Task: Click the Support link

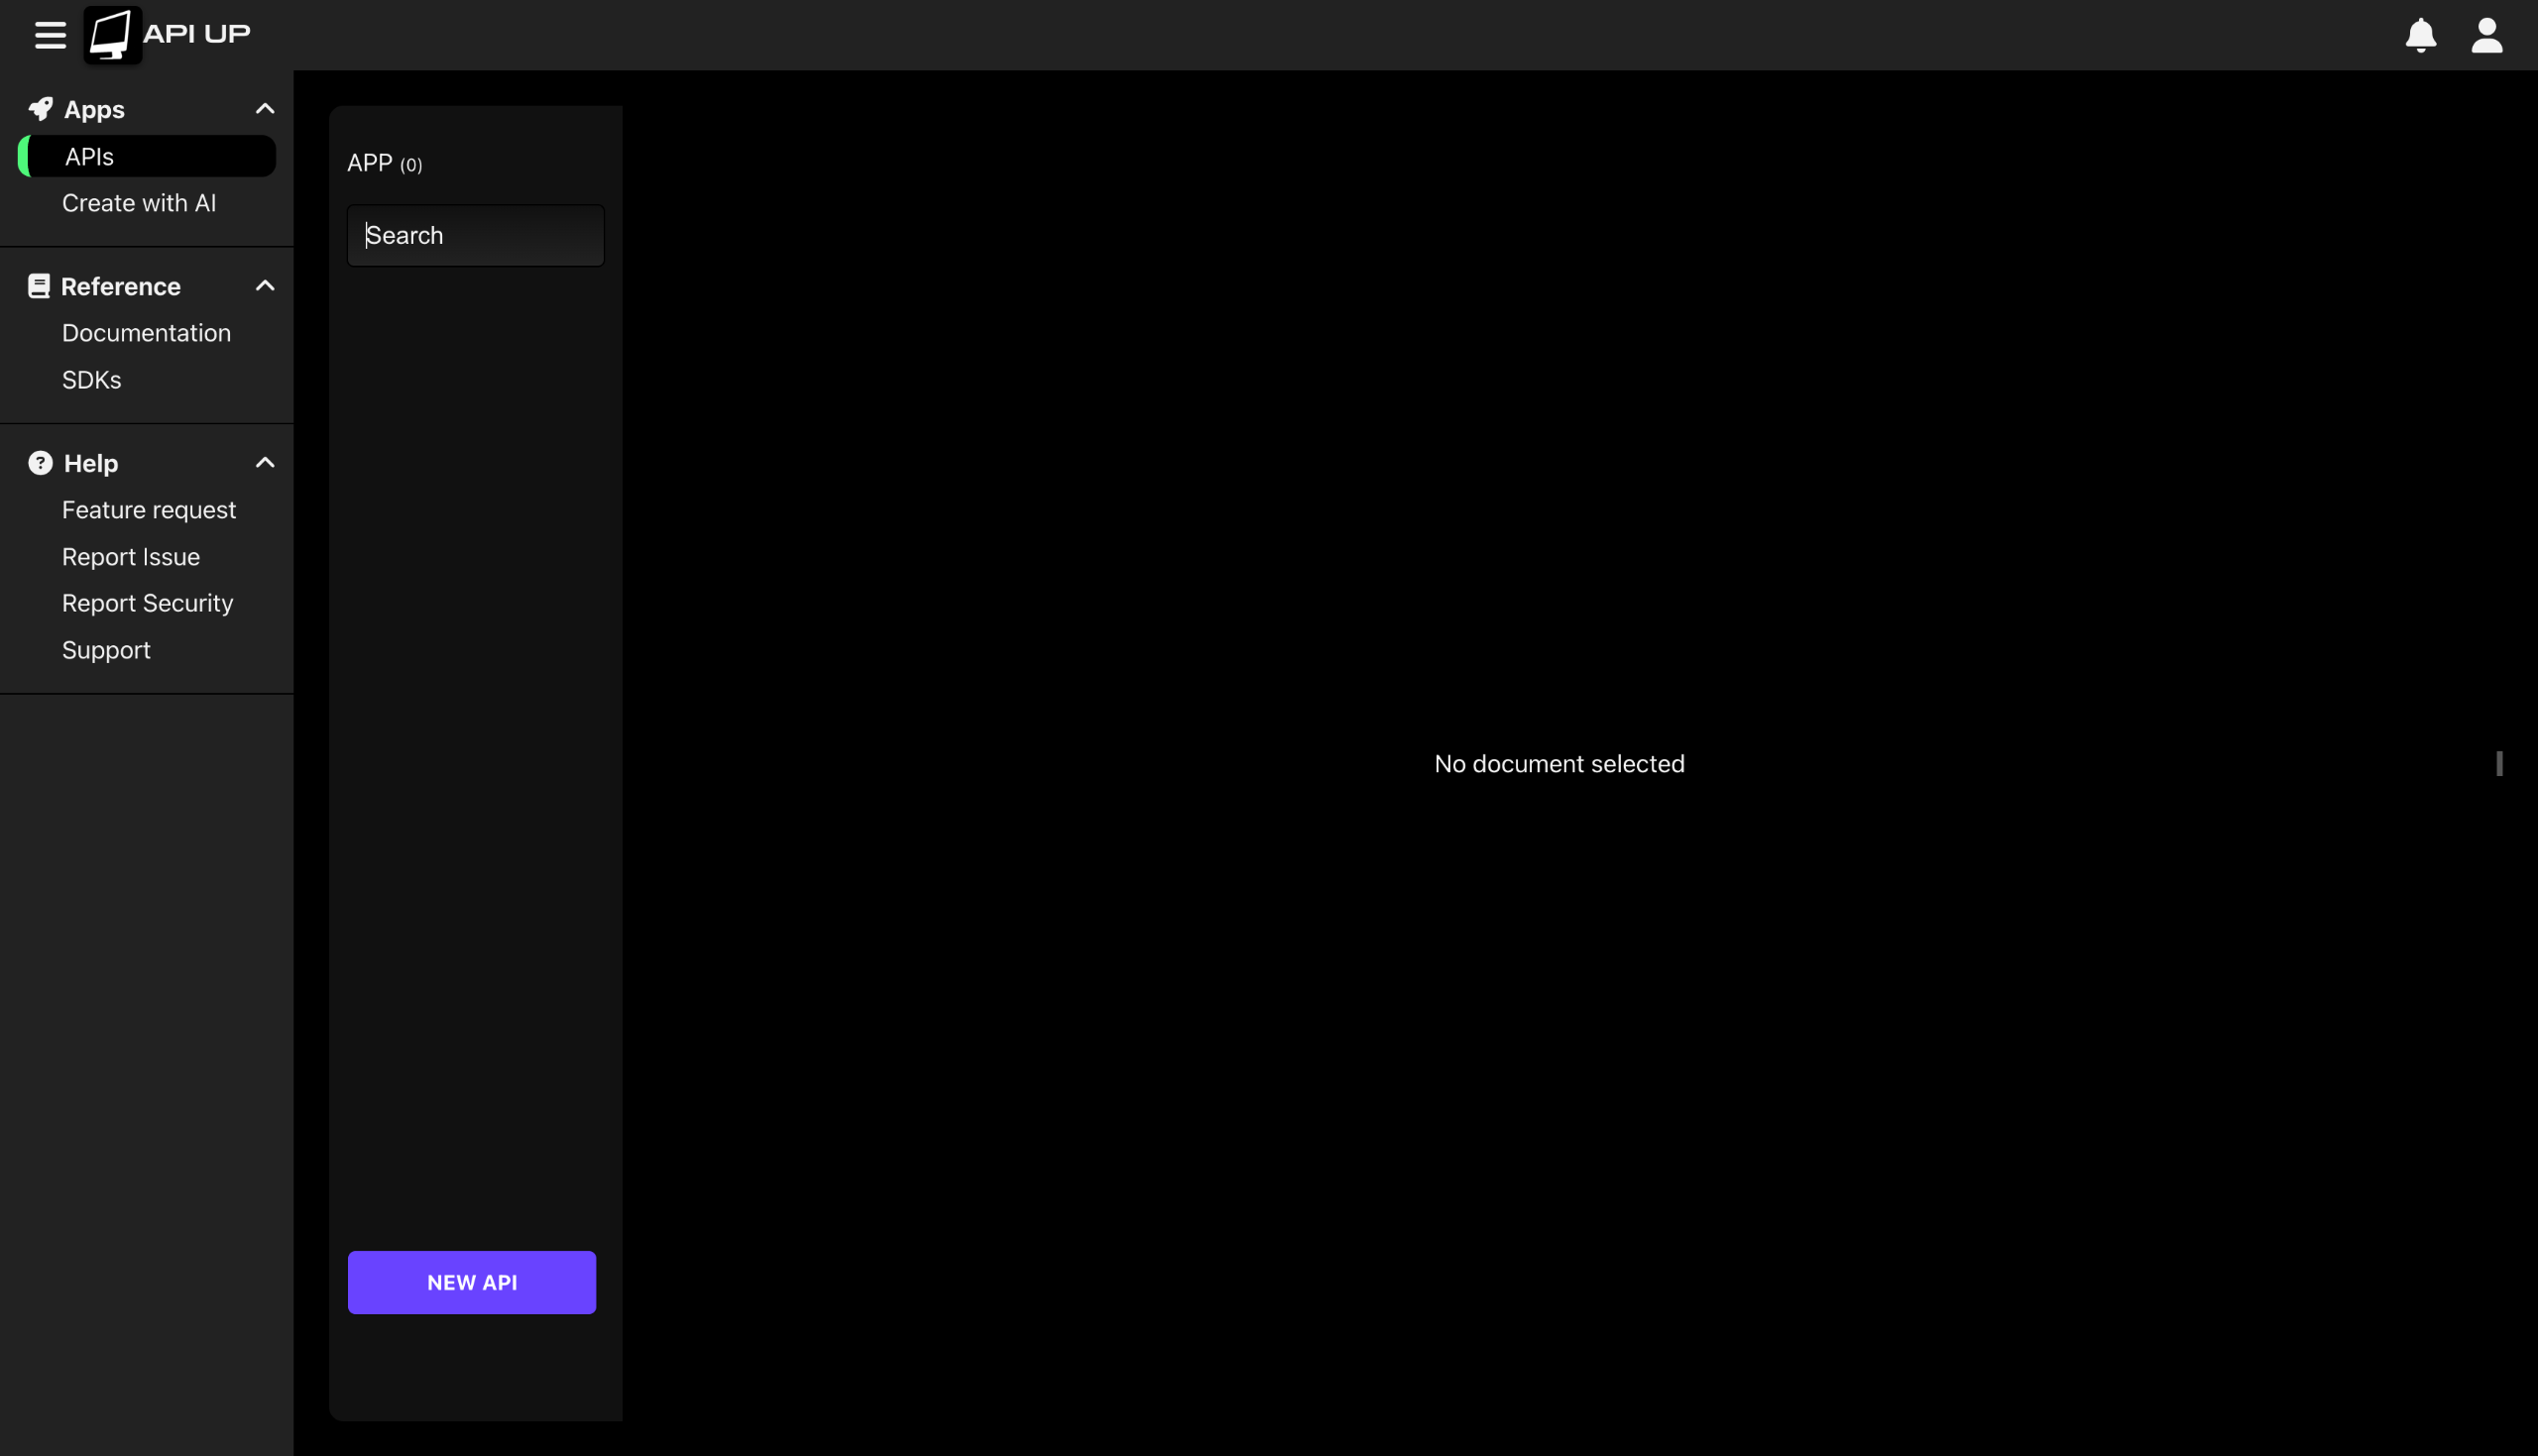Action: 106,650
